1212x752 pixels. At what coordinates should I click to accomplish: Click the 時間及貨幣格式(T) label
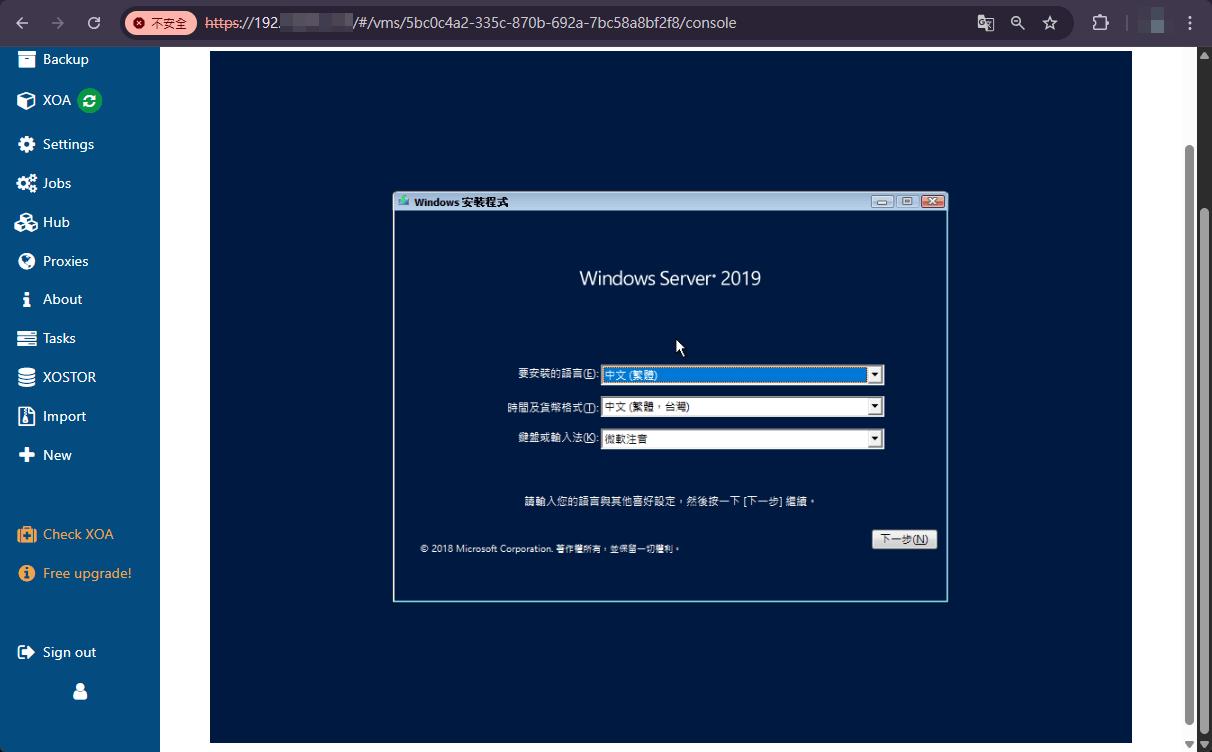(x=552, y=407)
